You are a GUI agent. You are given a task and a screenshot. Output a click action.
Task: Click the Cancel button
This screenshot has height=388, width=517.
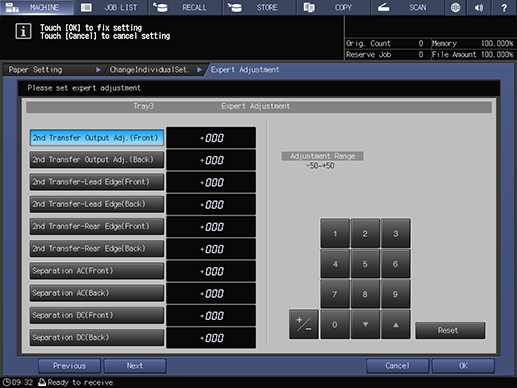click(397, 366)
